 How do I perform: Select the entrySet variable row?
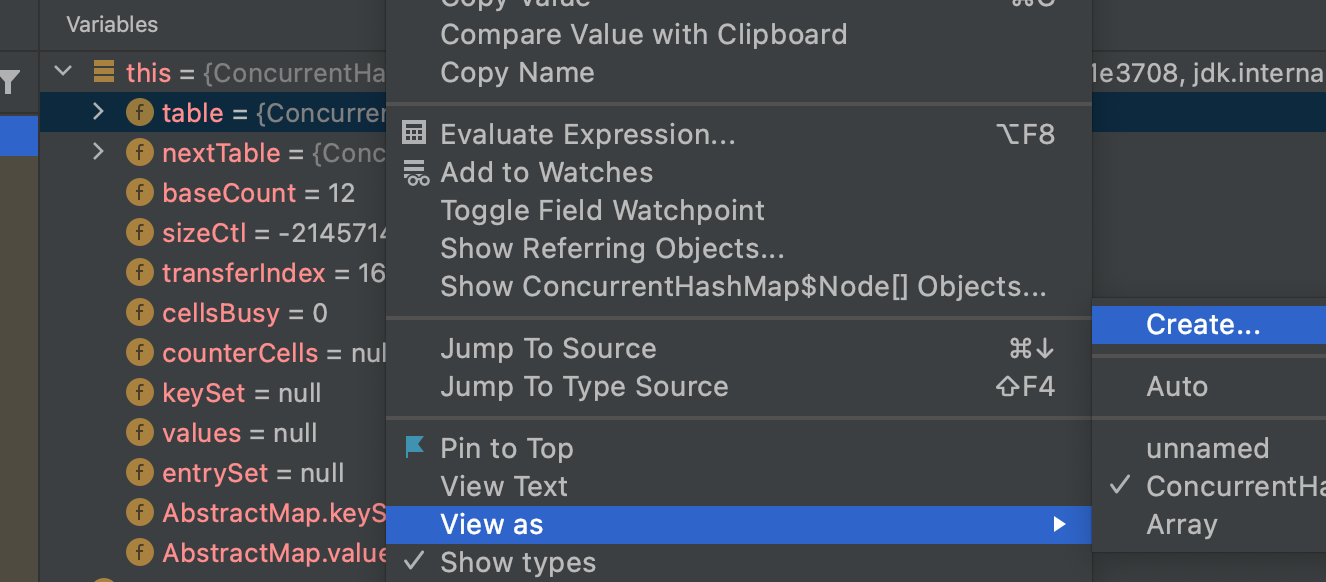pos(253,473)
